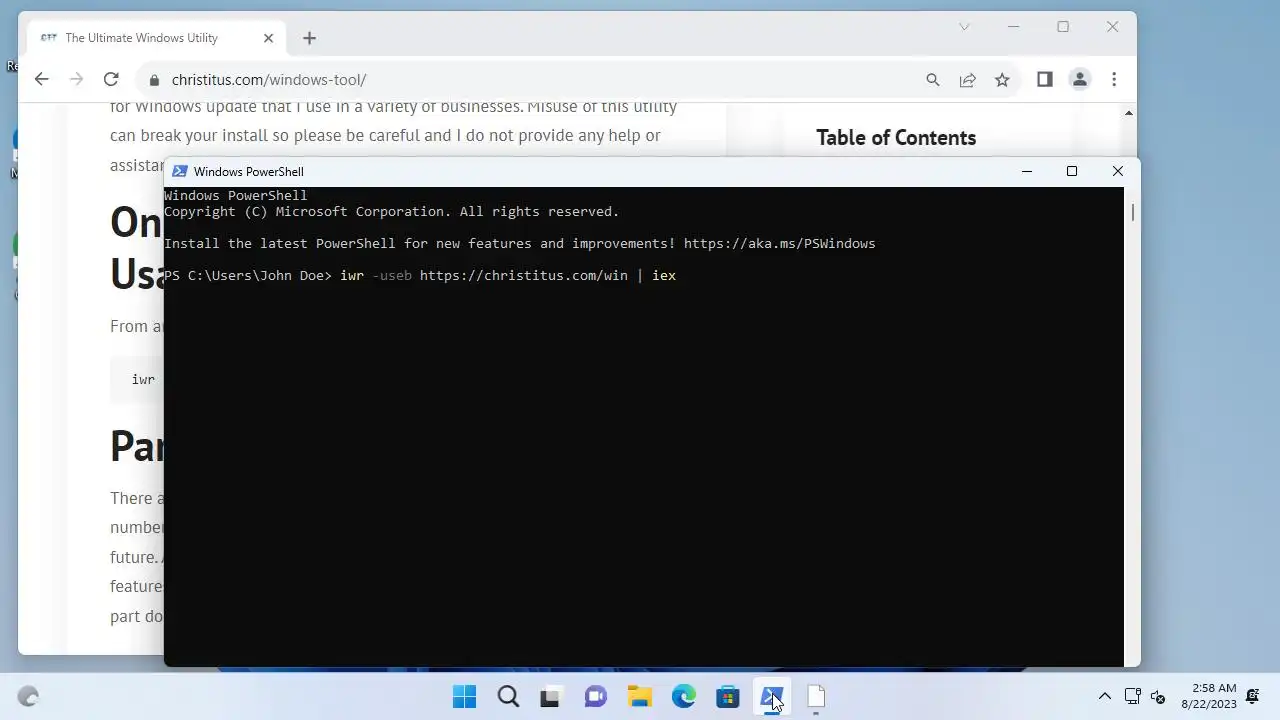
Task: Close The Ultimate Windows Utility tab
Action: (268, 38)
